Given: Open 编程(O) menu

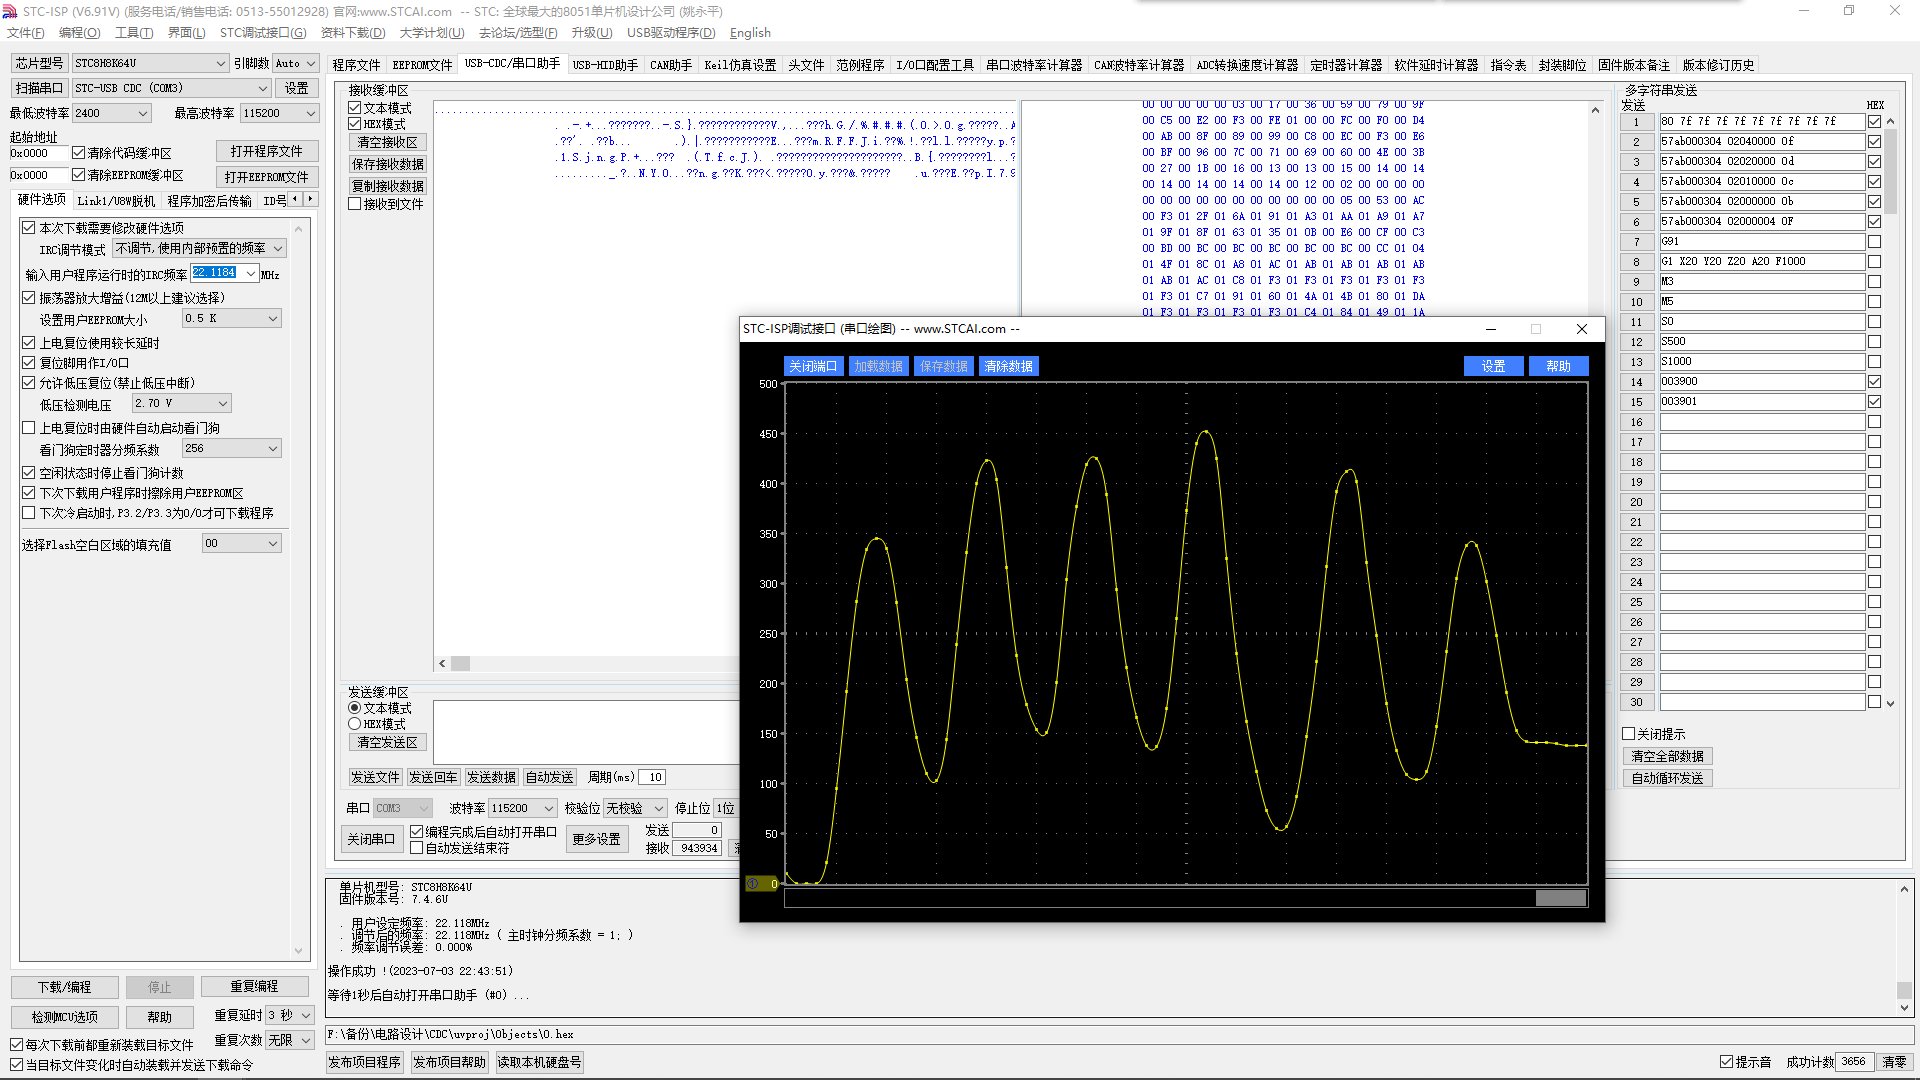Looking at the screenshot, I should [x=80, y=33].
